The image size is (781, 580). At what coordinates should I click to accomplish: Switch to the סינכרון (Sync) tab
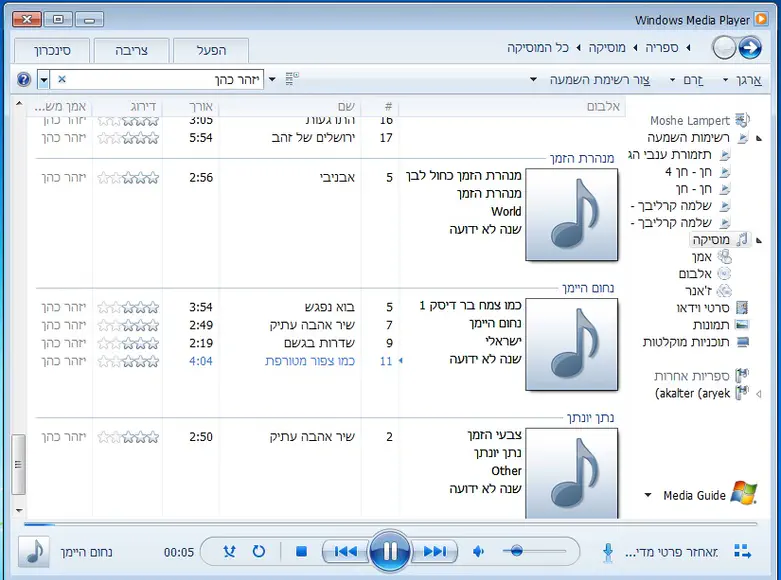click(52, 50)
